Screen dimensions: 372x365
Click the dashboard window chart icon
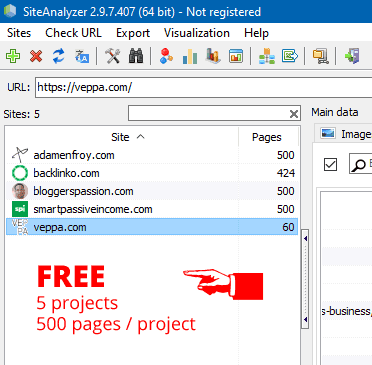pos(236,56)
